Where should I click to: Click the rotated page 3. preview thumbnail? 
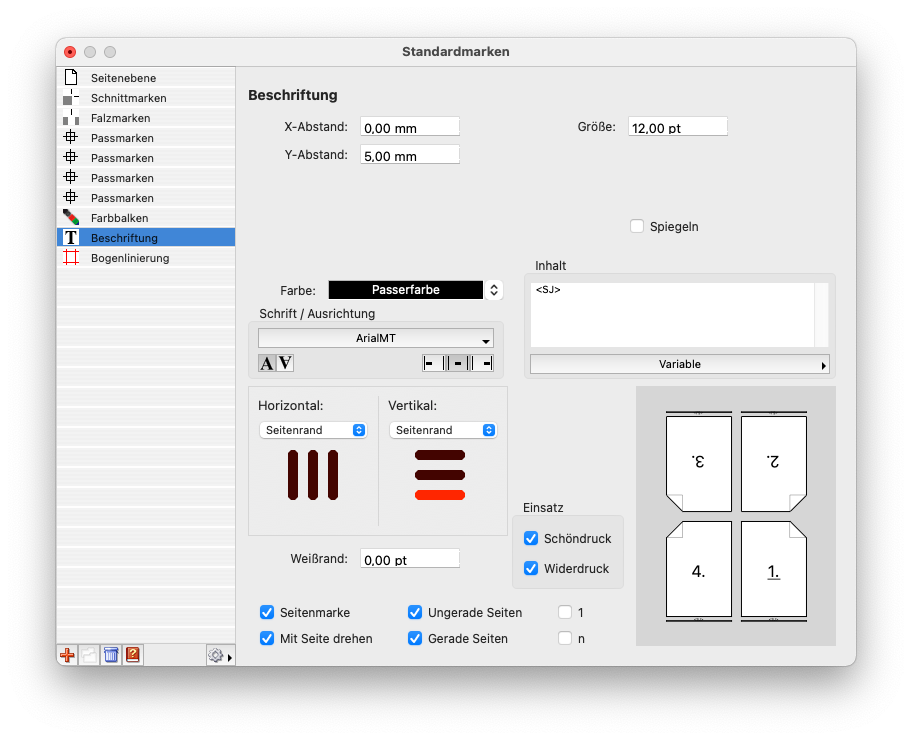pyautogui.click(x=699, y=463)
